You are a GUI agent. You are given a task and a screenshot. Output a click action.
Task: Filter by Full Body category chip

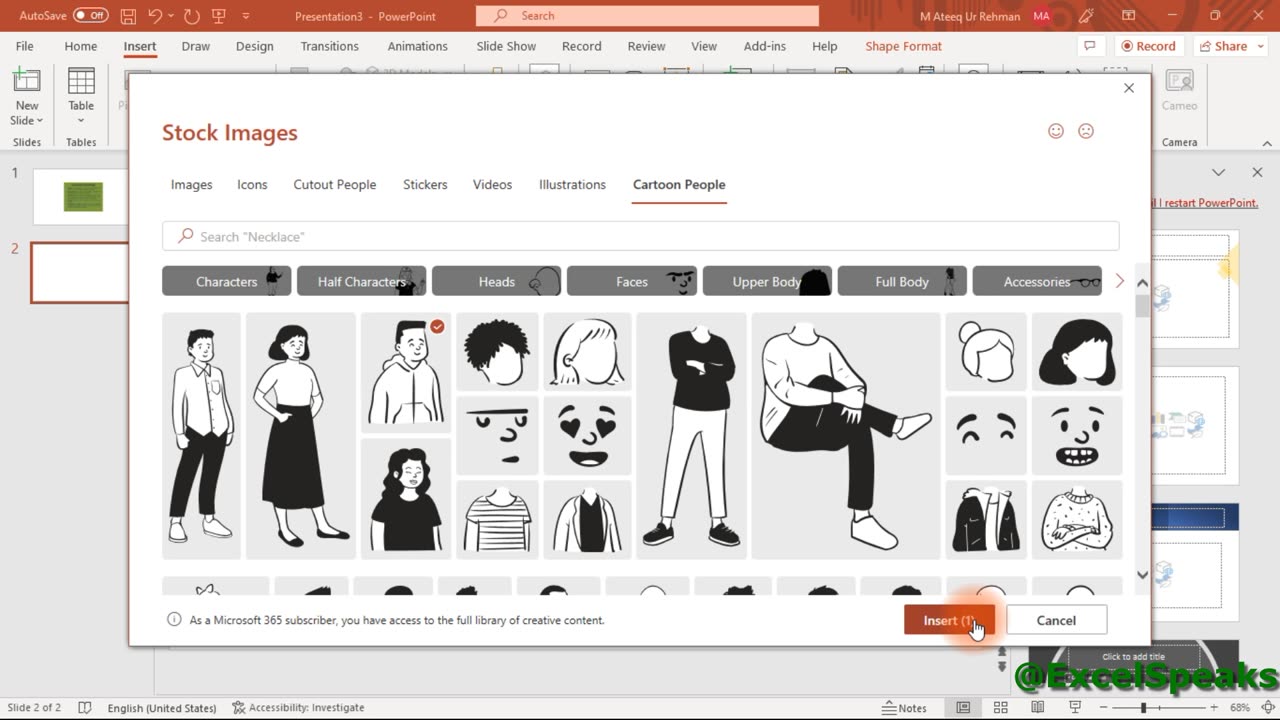902,281
